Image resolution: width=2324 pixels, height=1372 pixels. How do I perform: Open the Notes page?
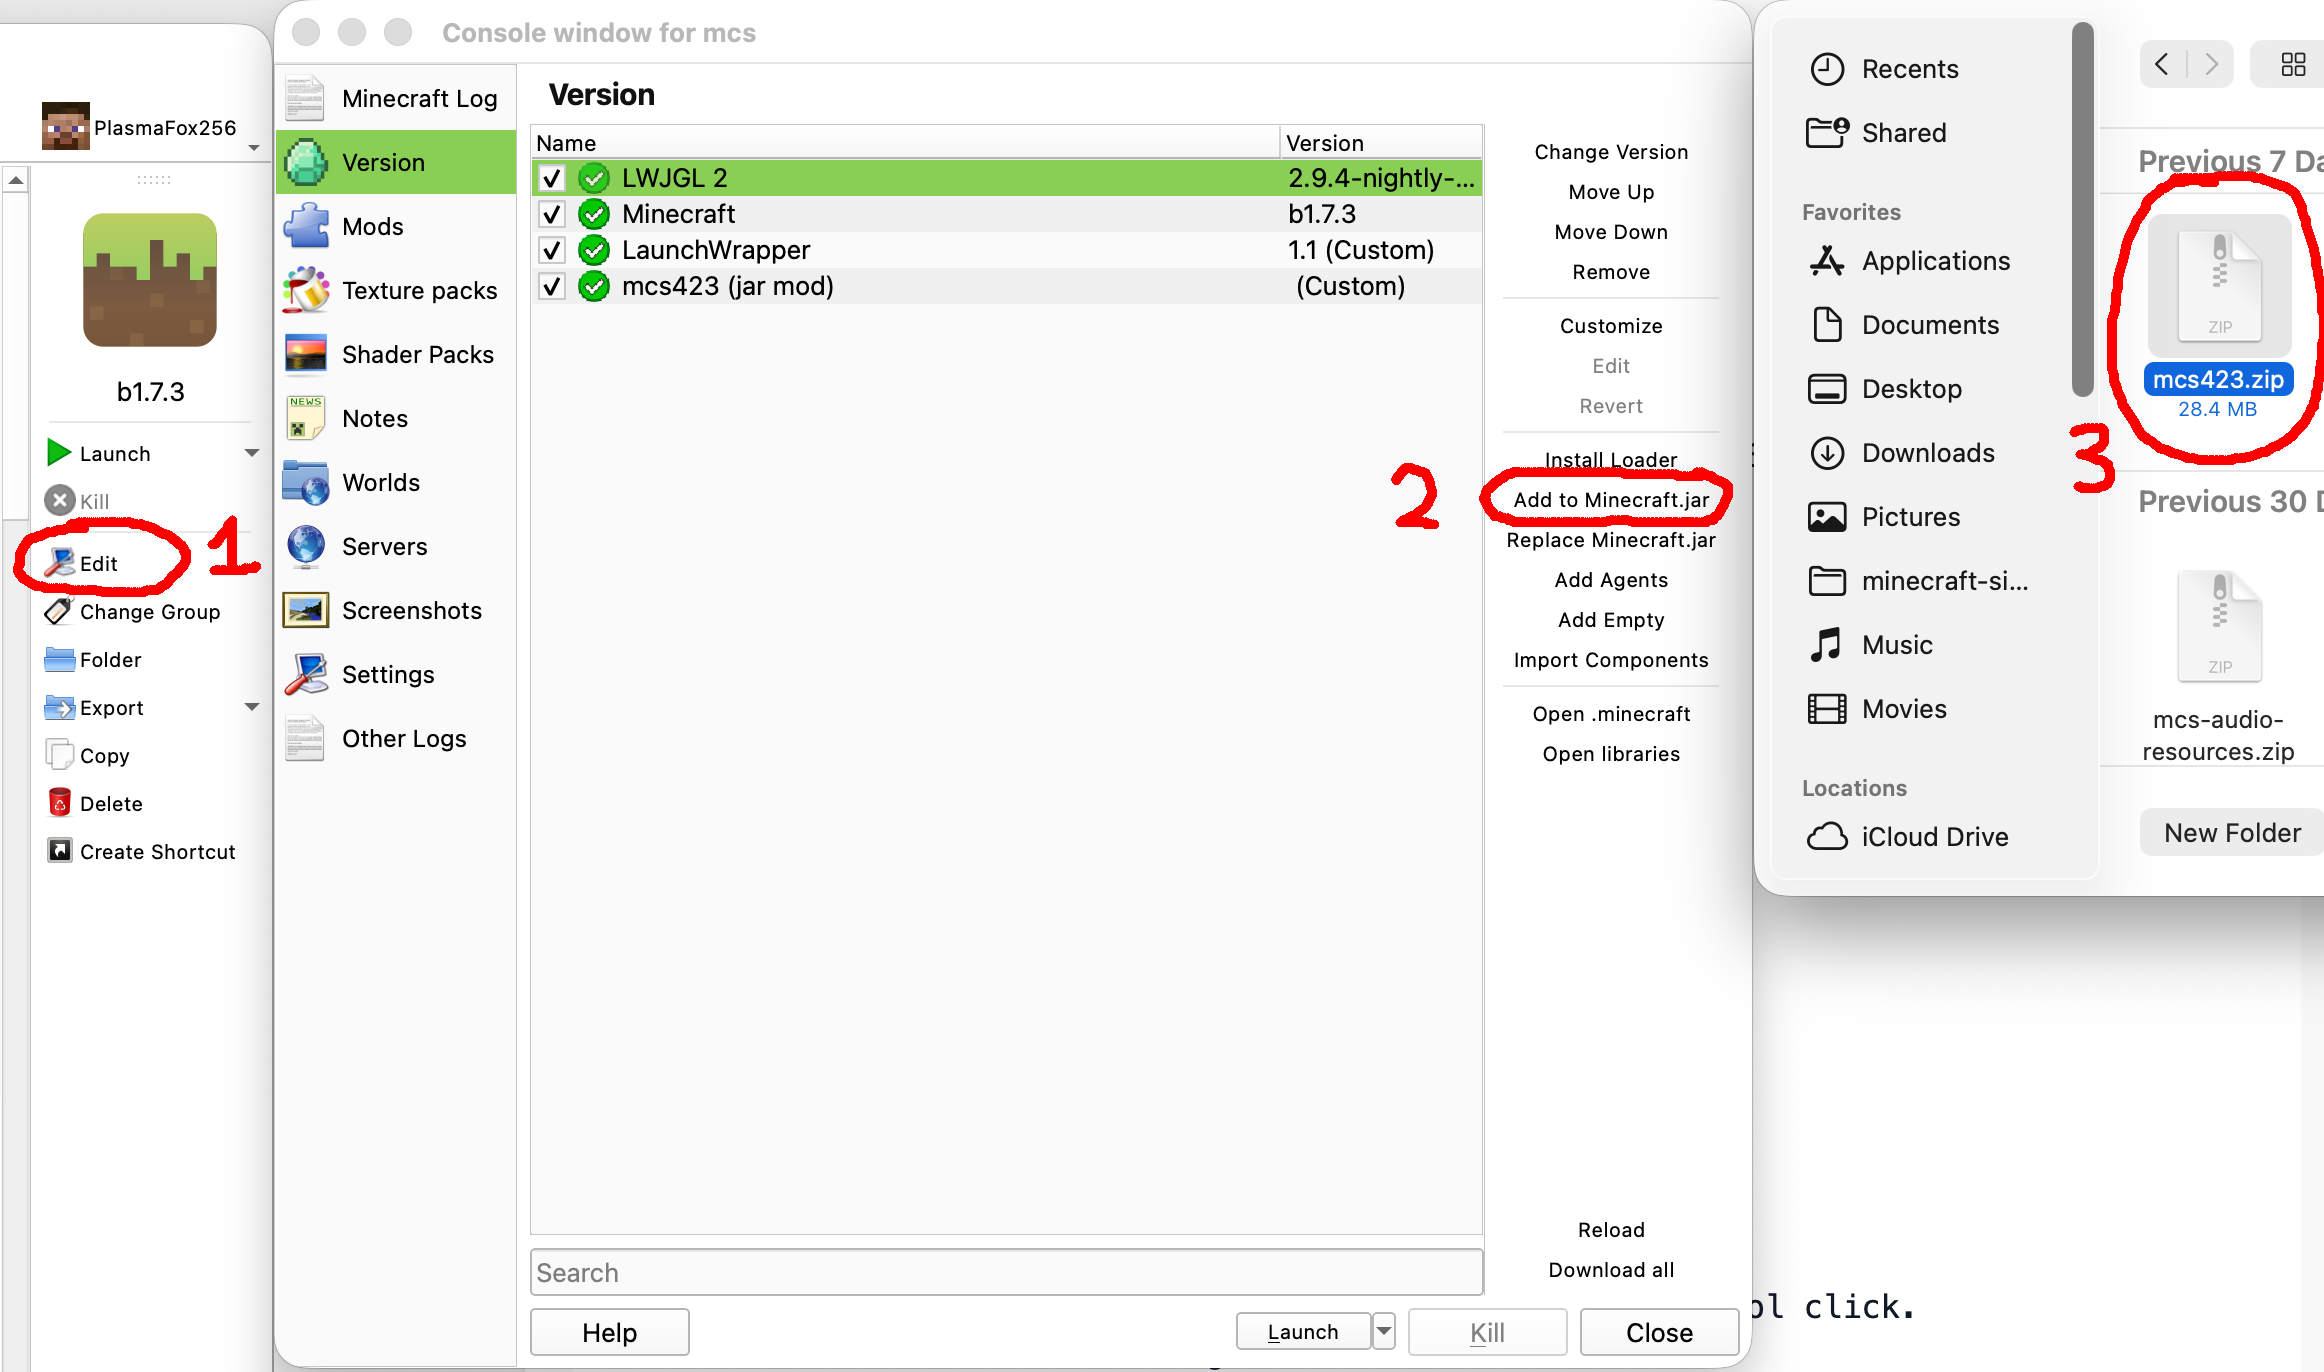(x=396, y=418)
